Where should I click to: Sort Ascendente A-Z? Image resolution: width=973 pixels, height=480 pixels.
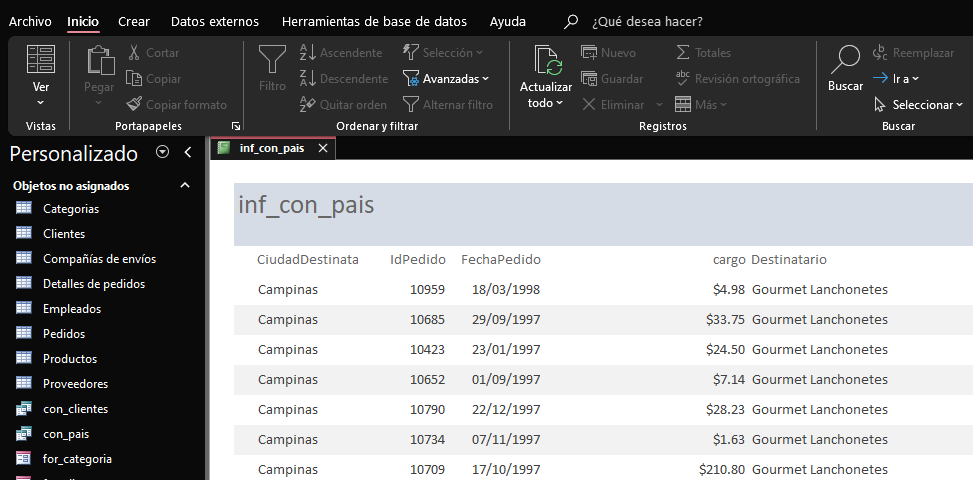[341, 53]
